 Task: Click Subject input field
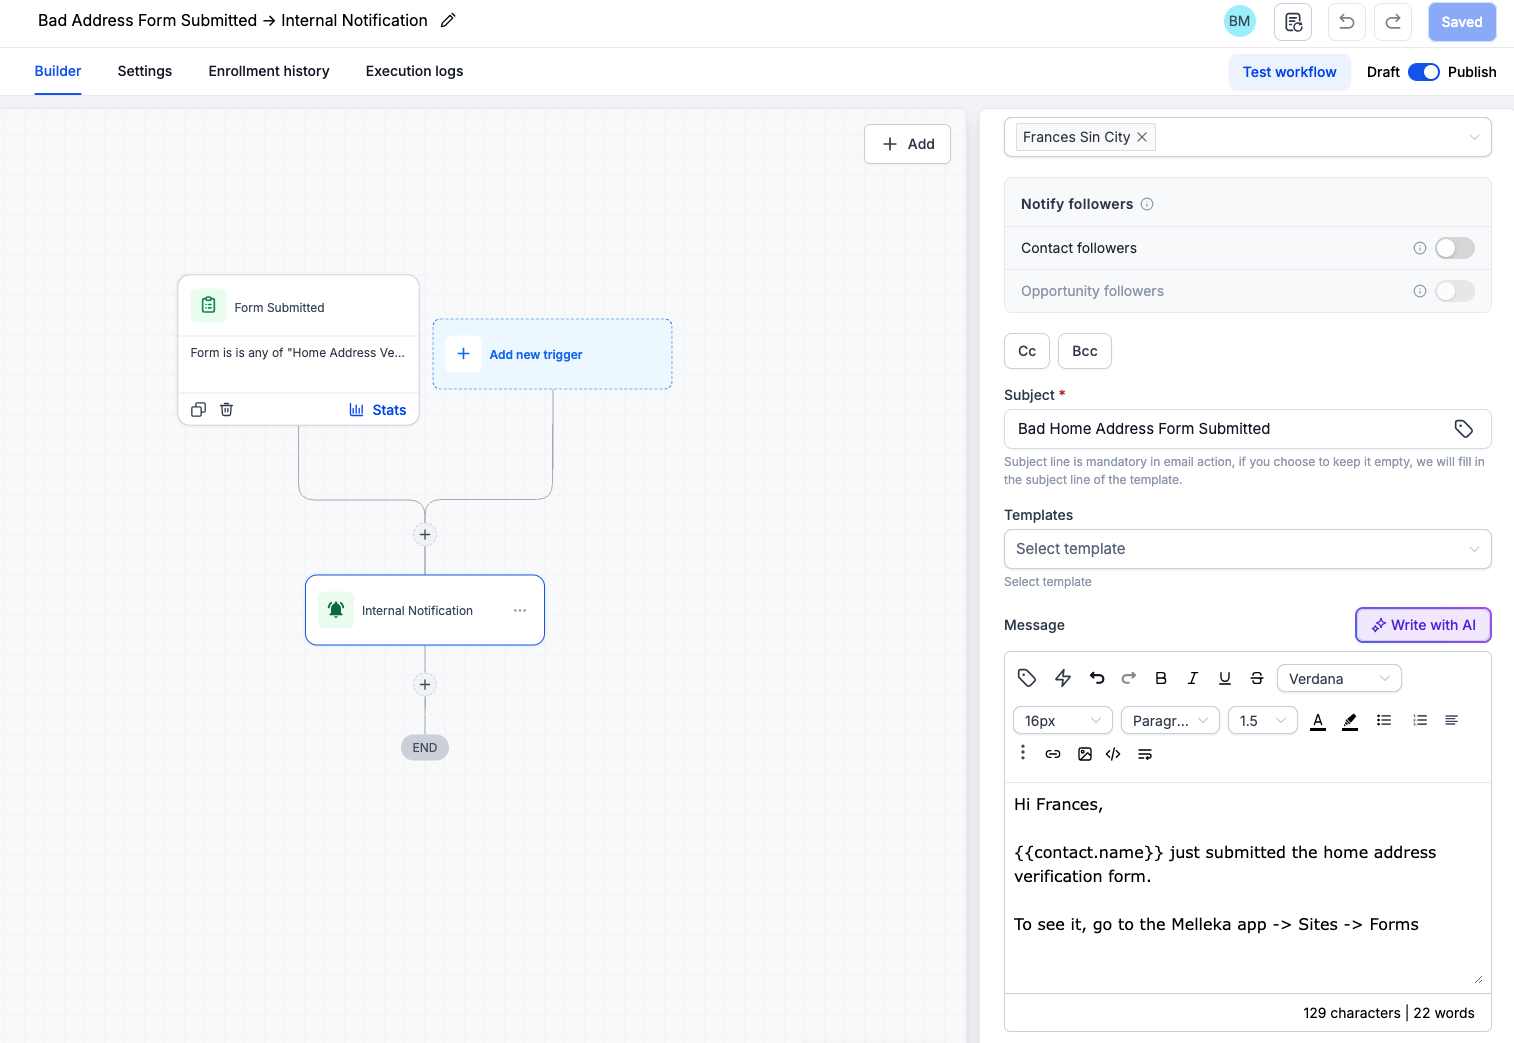1248,429
